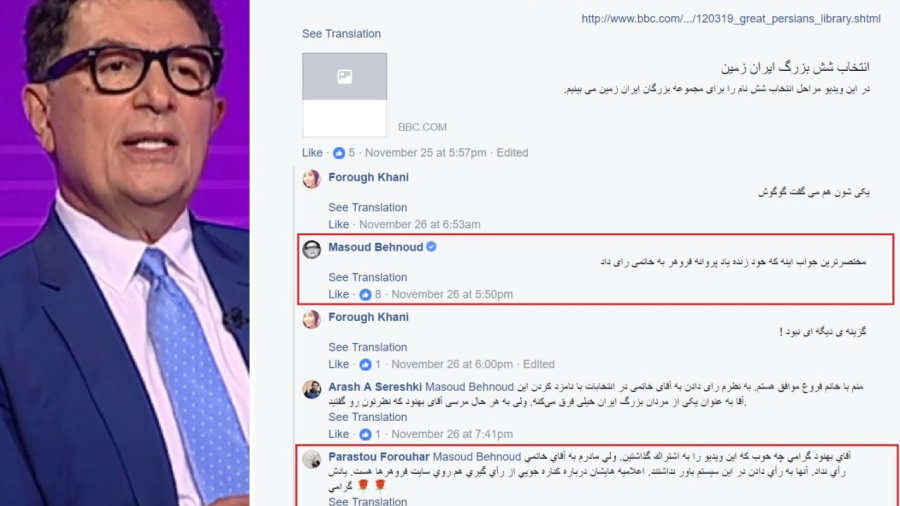Click See Translation under the main post
Image resolution: width=900 pixels, height=506 pixels.
point(342,34)
